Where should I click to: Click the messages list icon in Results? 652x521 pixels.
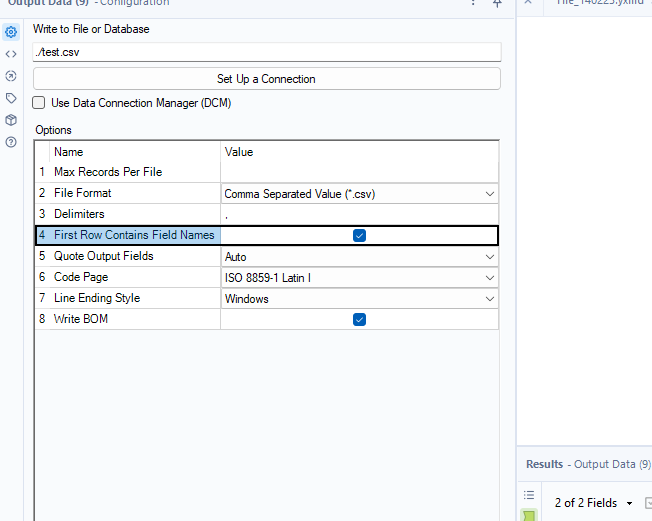[x=529, y=495]
